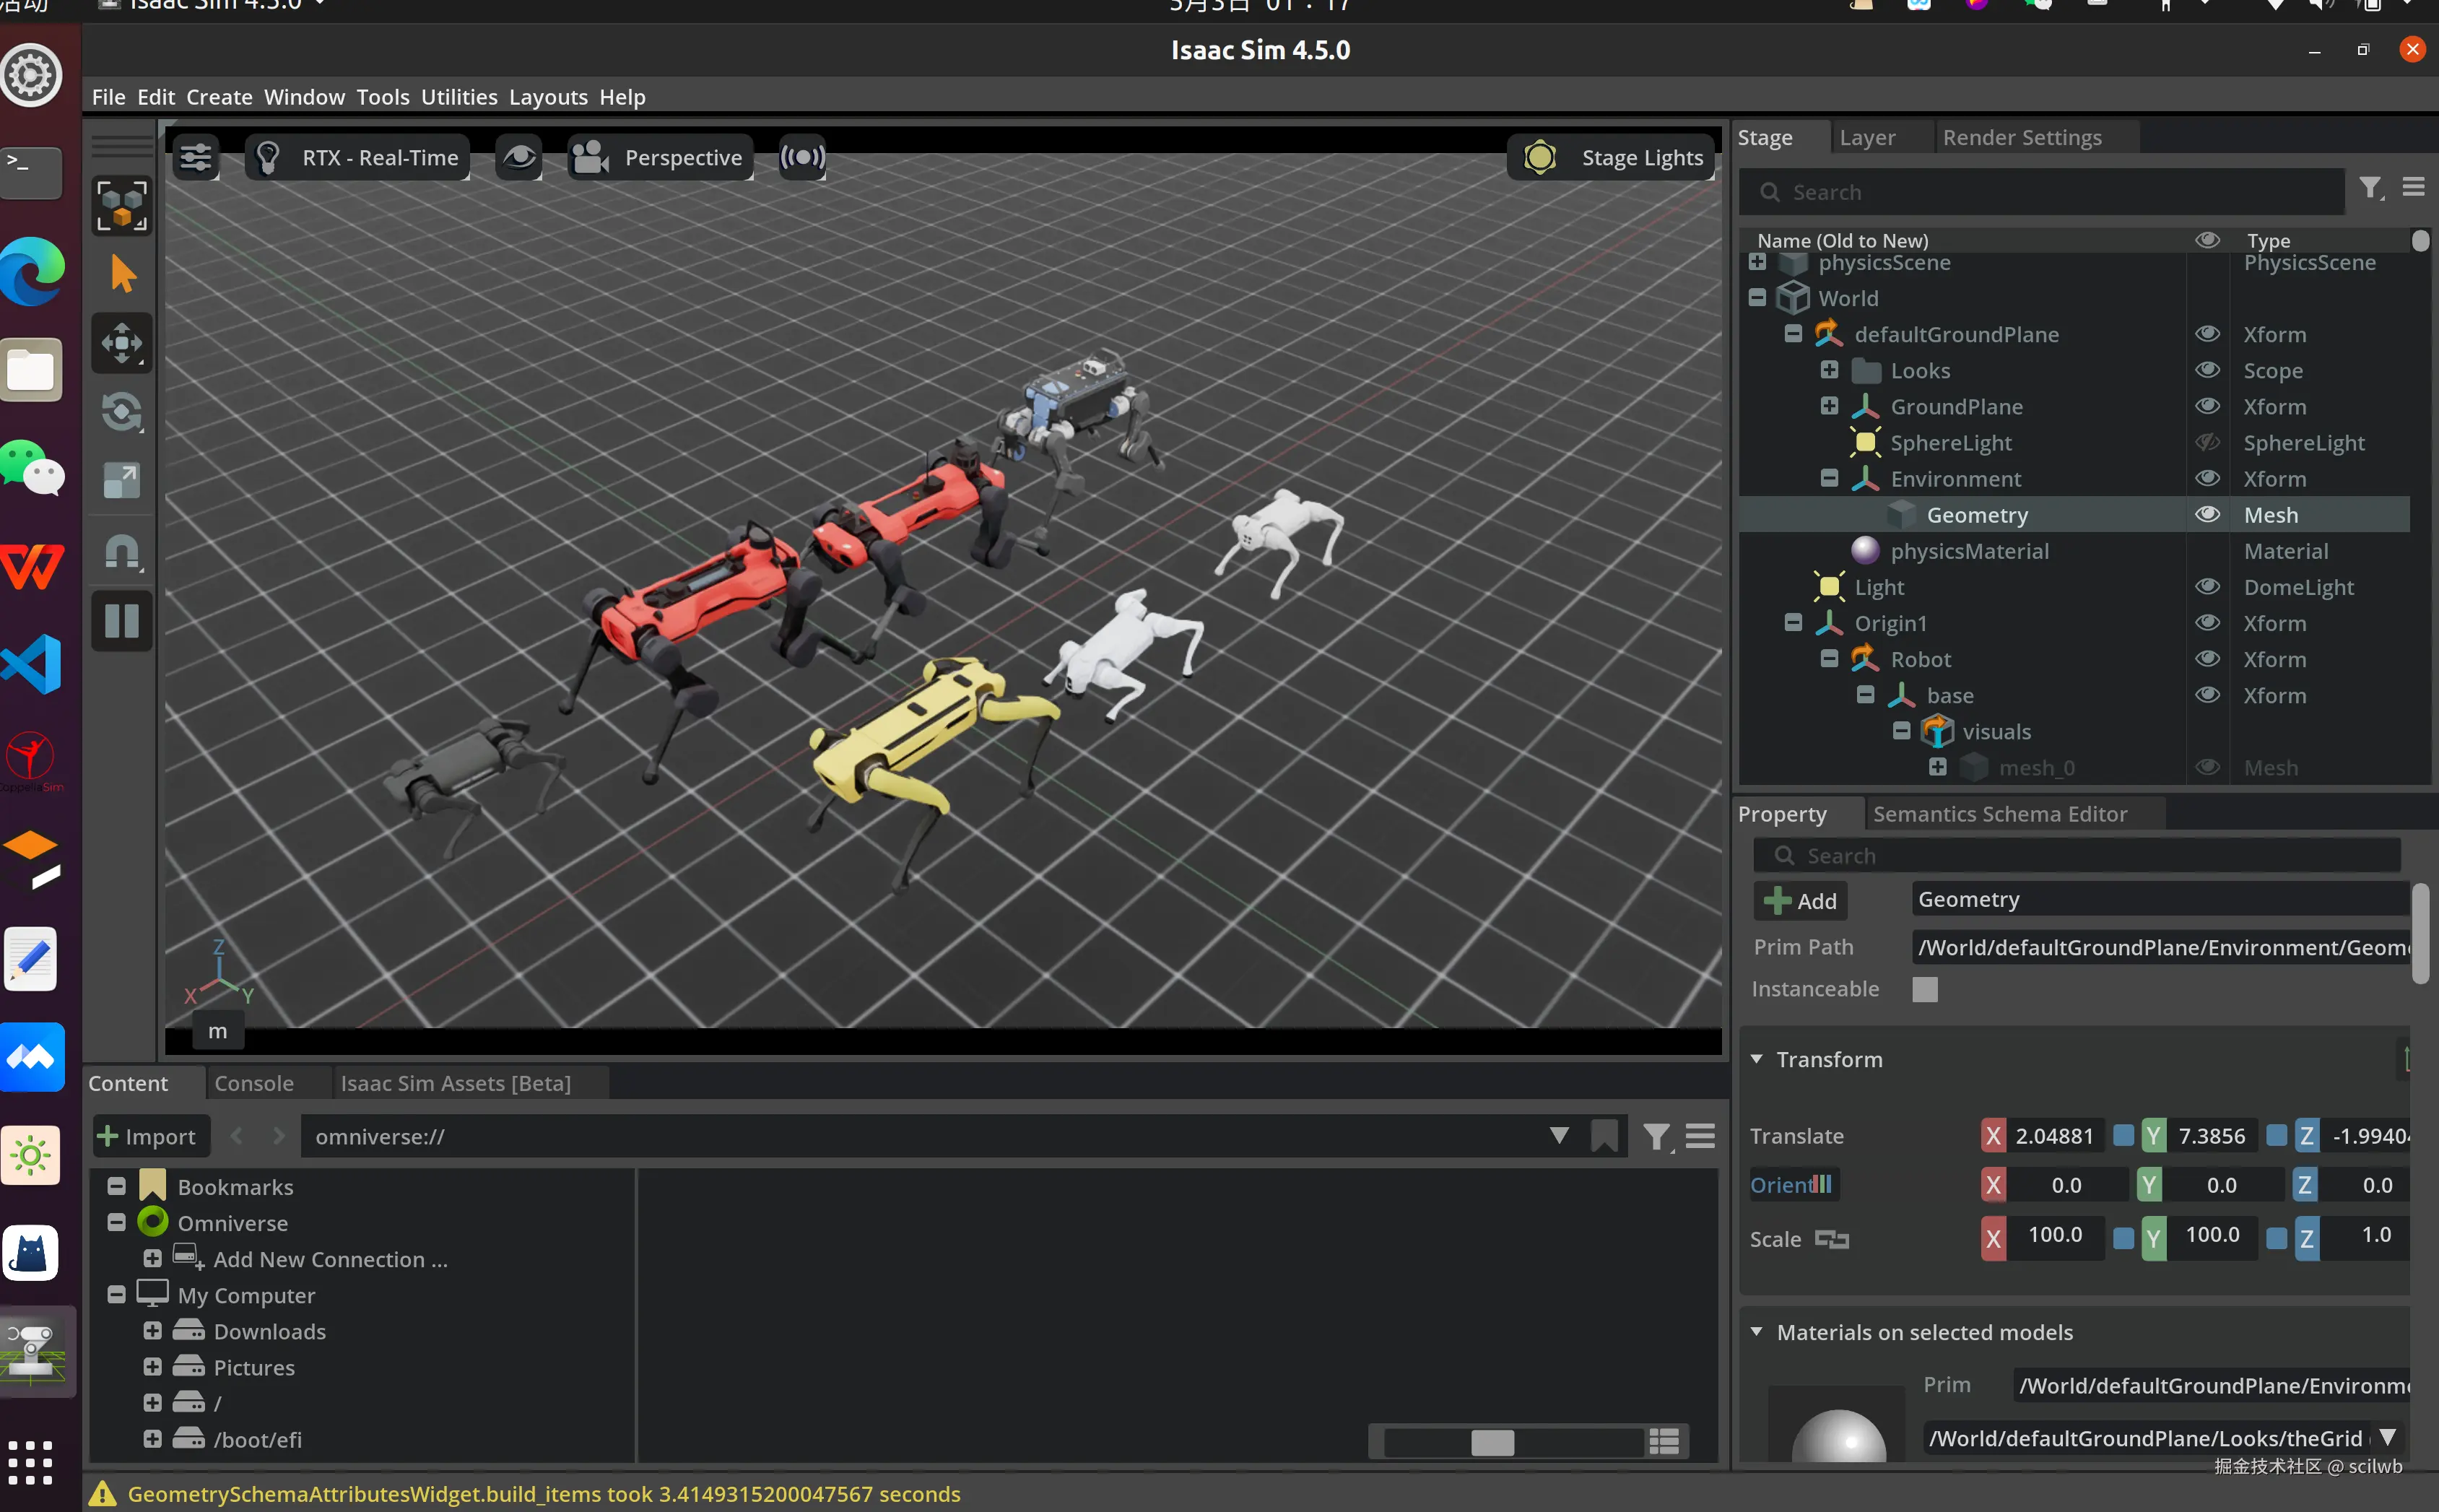2439x1512 pixels.
Task: Enable the Instanceable checkbox
Action: (x=1924, y=989)
